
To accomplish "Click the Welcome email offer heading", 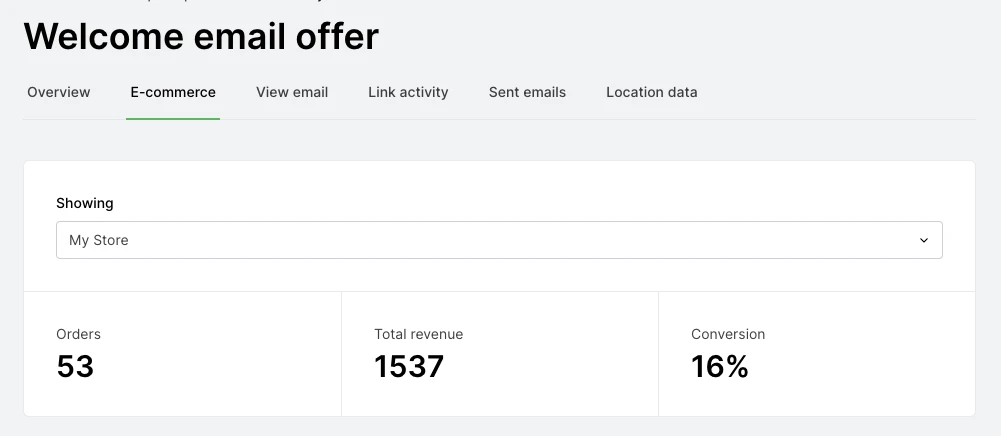I will pos(201,37).
